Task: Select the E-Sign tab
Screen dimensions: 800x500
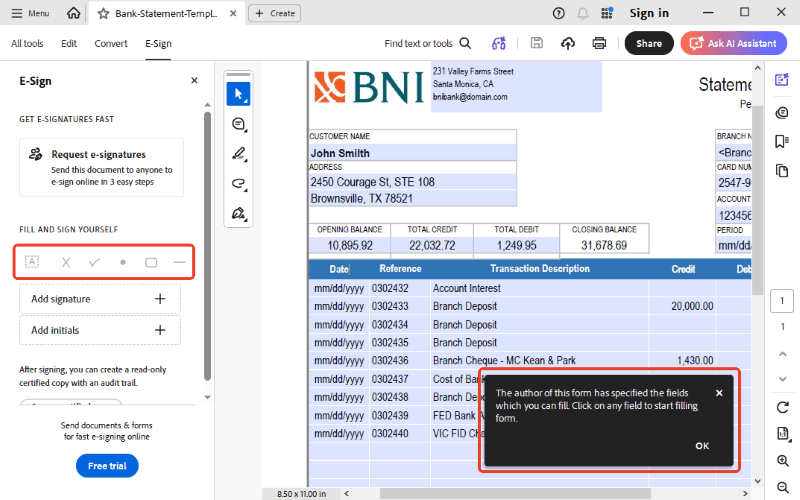Action: tap(158, 43)
